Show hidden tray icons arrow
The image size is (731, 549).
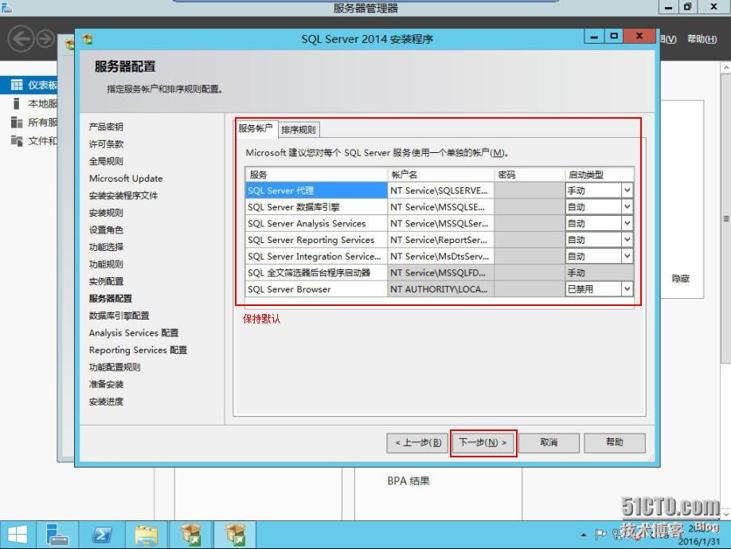tap(583, 535)
